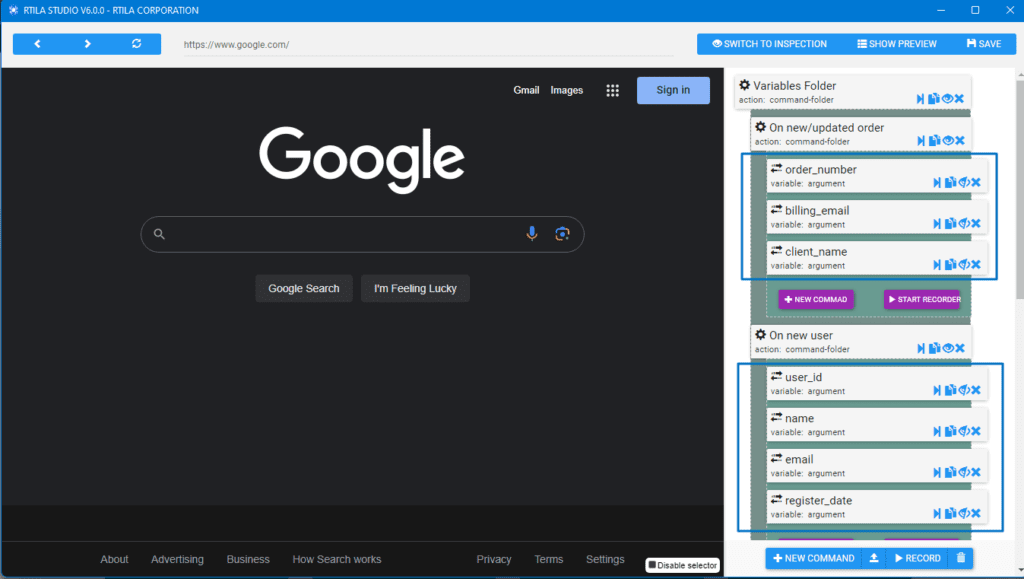The image size is (1024, 579).
Task: Select the order_number variable
Action: click(x=876, y=175)
